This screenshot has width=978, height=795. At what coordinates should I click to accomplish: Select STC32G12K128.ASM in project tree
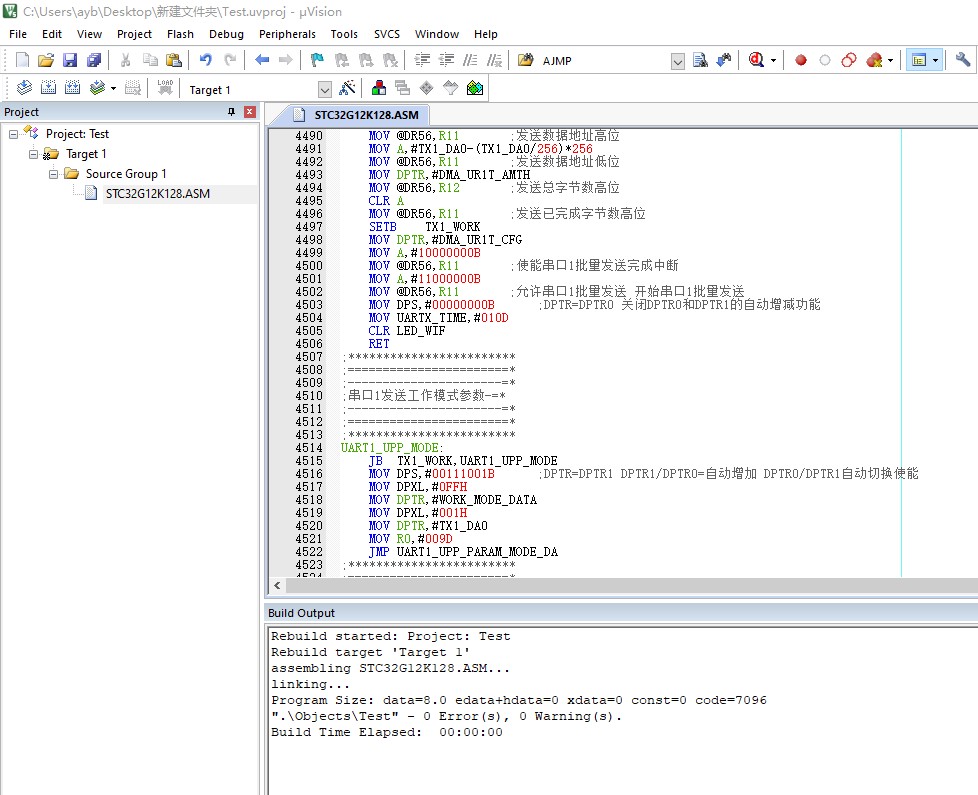pyautogui.click(x=157, y=194)
